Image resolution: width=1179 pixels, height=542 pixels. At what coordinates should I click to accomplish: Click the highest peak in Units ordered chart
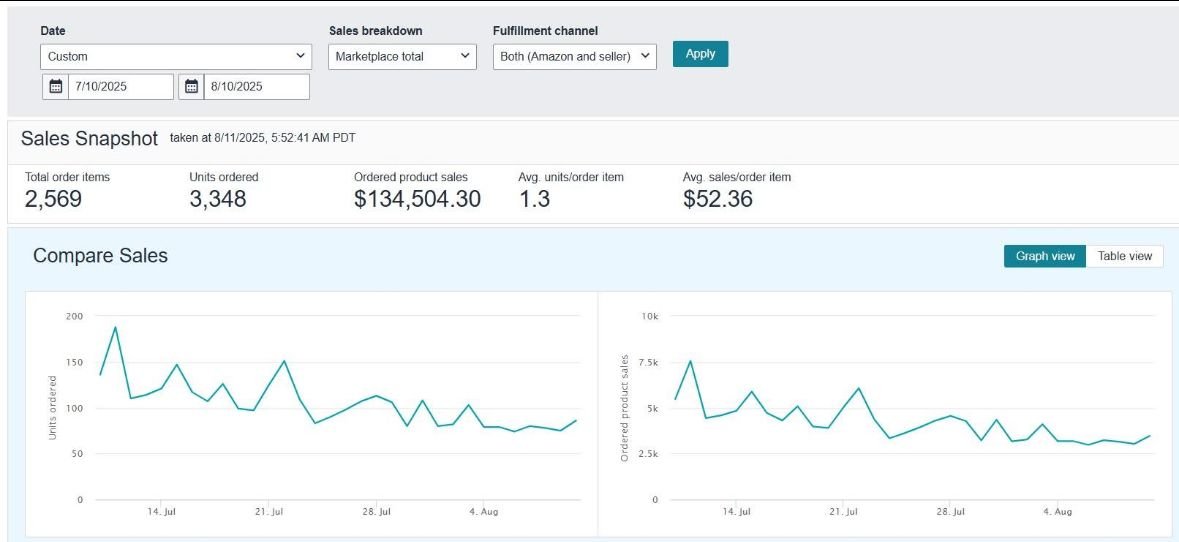click(x=115, y=327)
